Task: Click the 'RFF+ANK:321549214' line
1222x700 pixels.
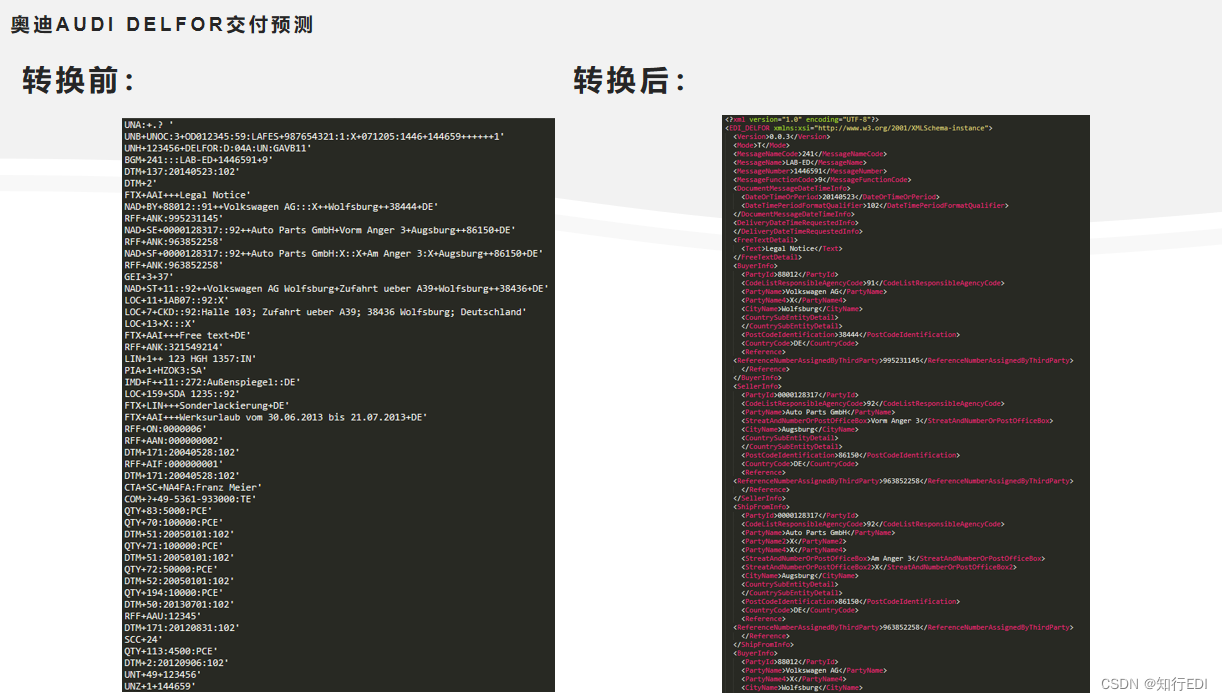Action: [173, 347]
